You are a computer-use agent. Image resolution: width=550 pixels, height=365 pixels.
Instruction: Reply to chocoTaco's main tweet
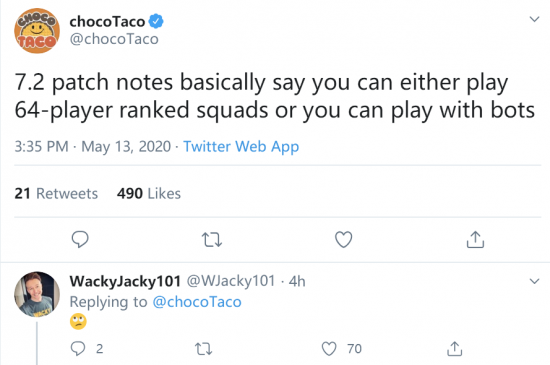(80, 239)
